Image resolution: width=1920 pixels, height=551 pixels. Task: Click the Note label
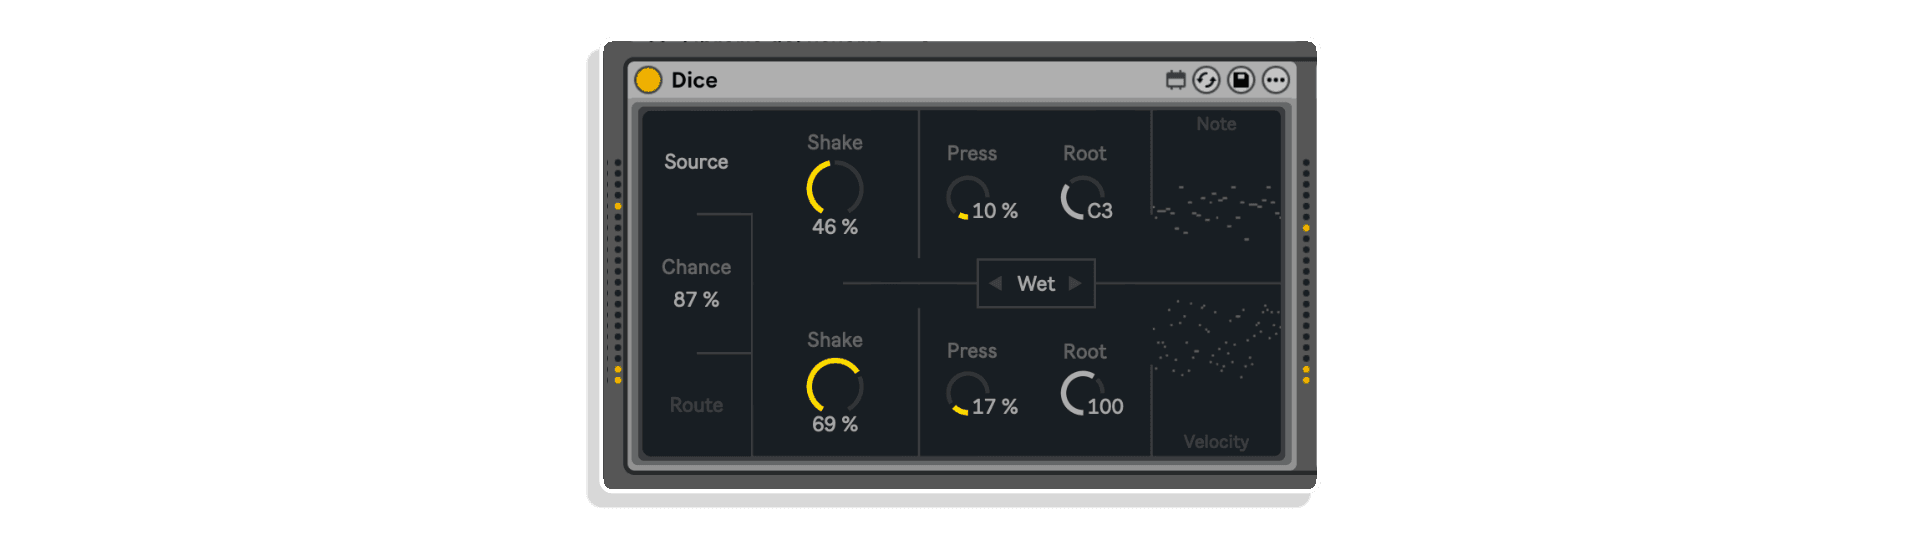pos(1216,124)
